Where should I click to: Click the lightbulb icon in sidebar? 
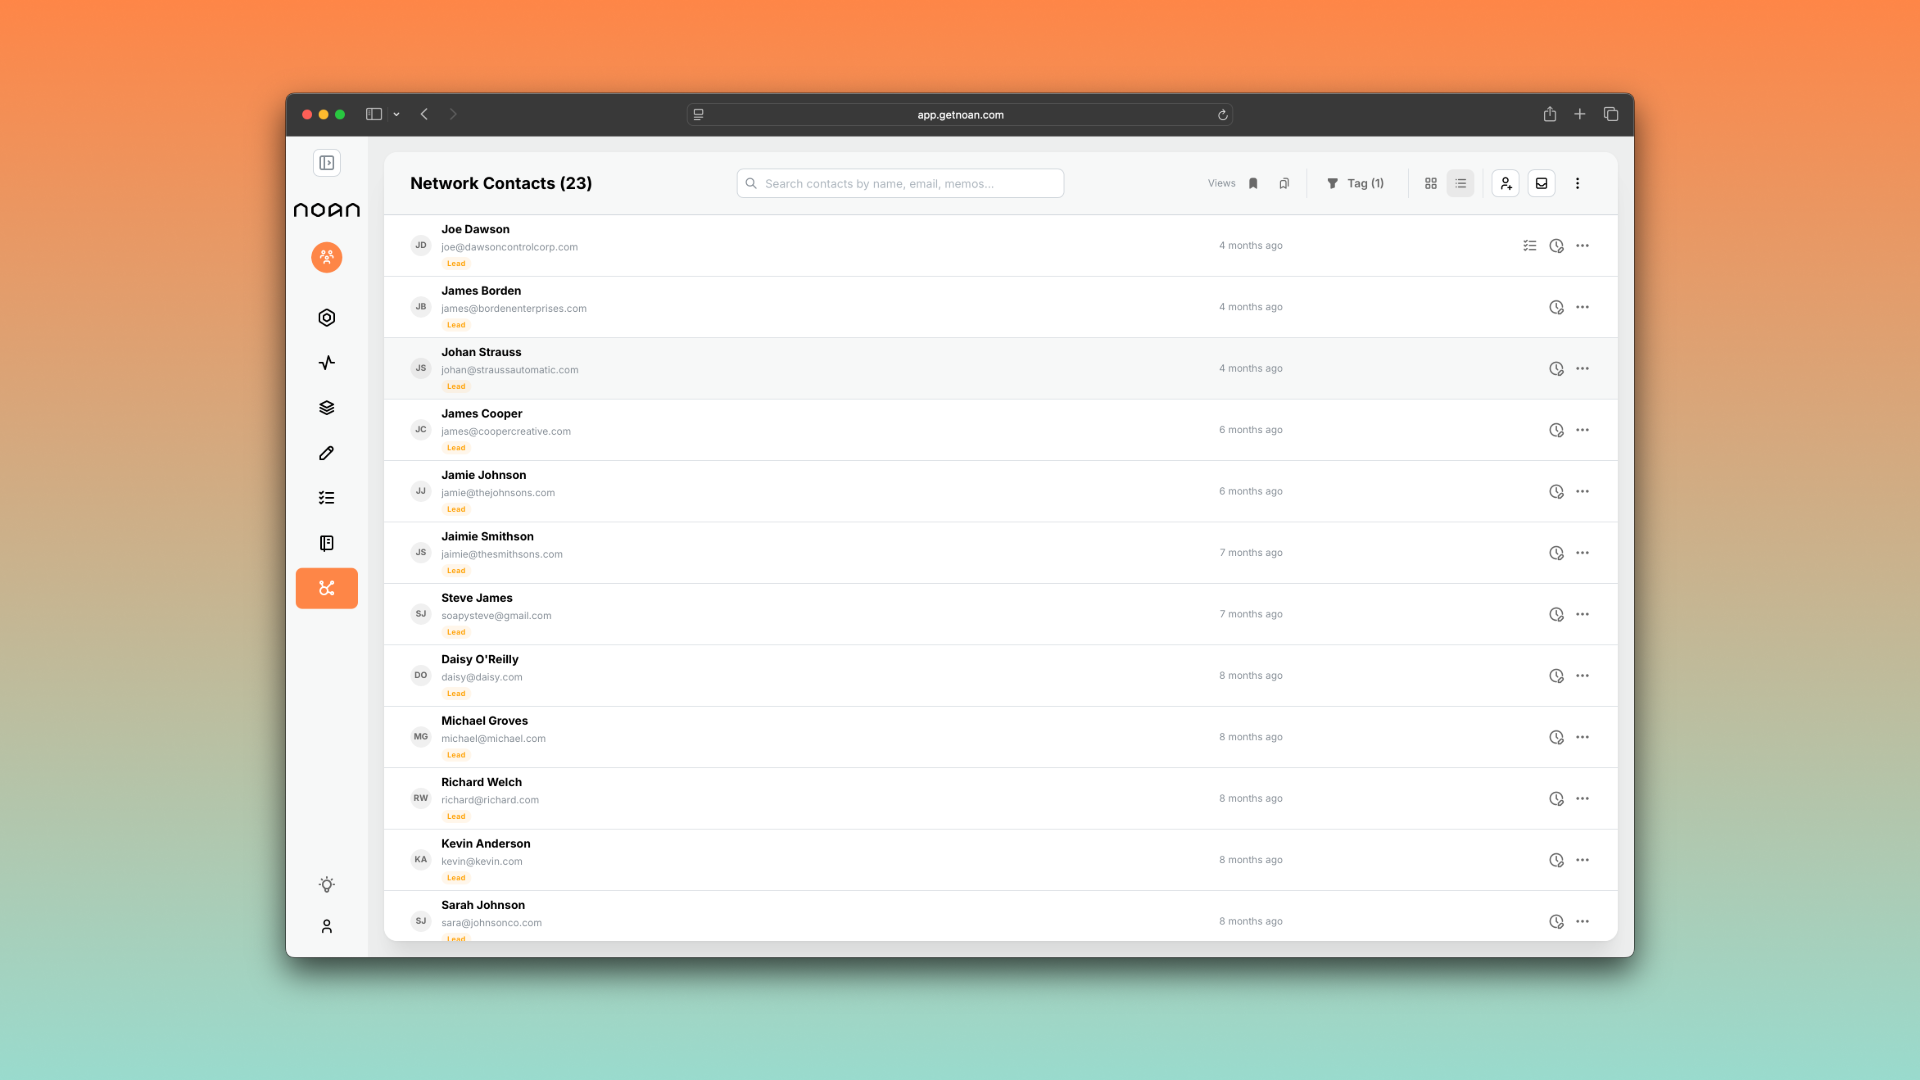tap(326, 885)
